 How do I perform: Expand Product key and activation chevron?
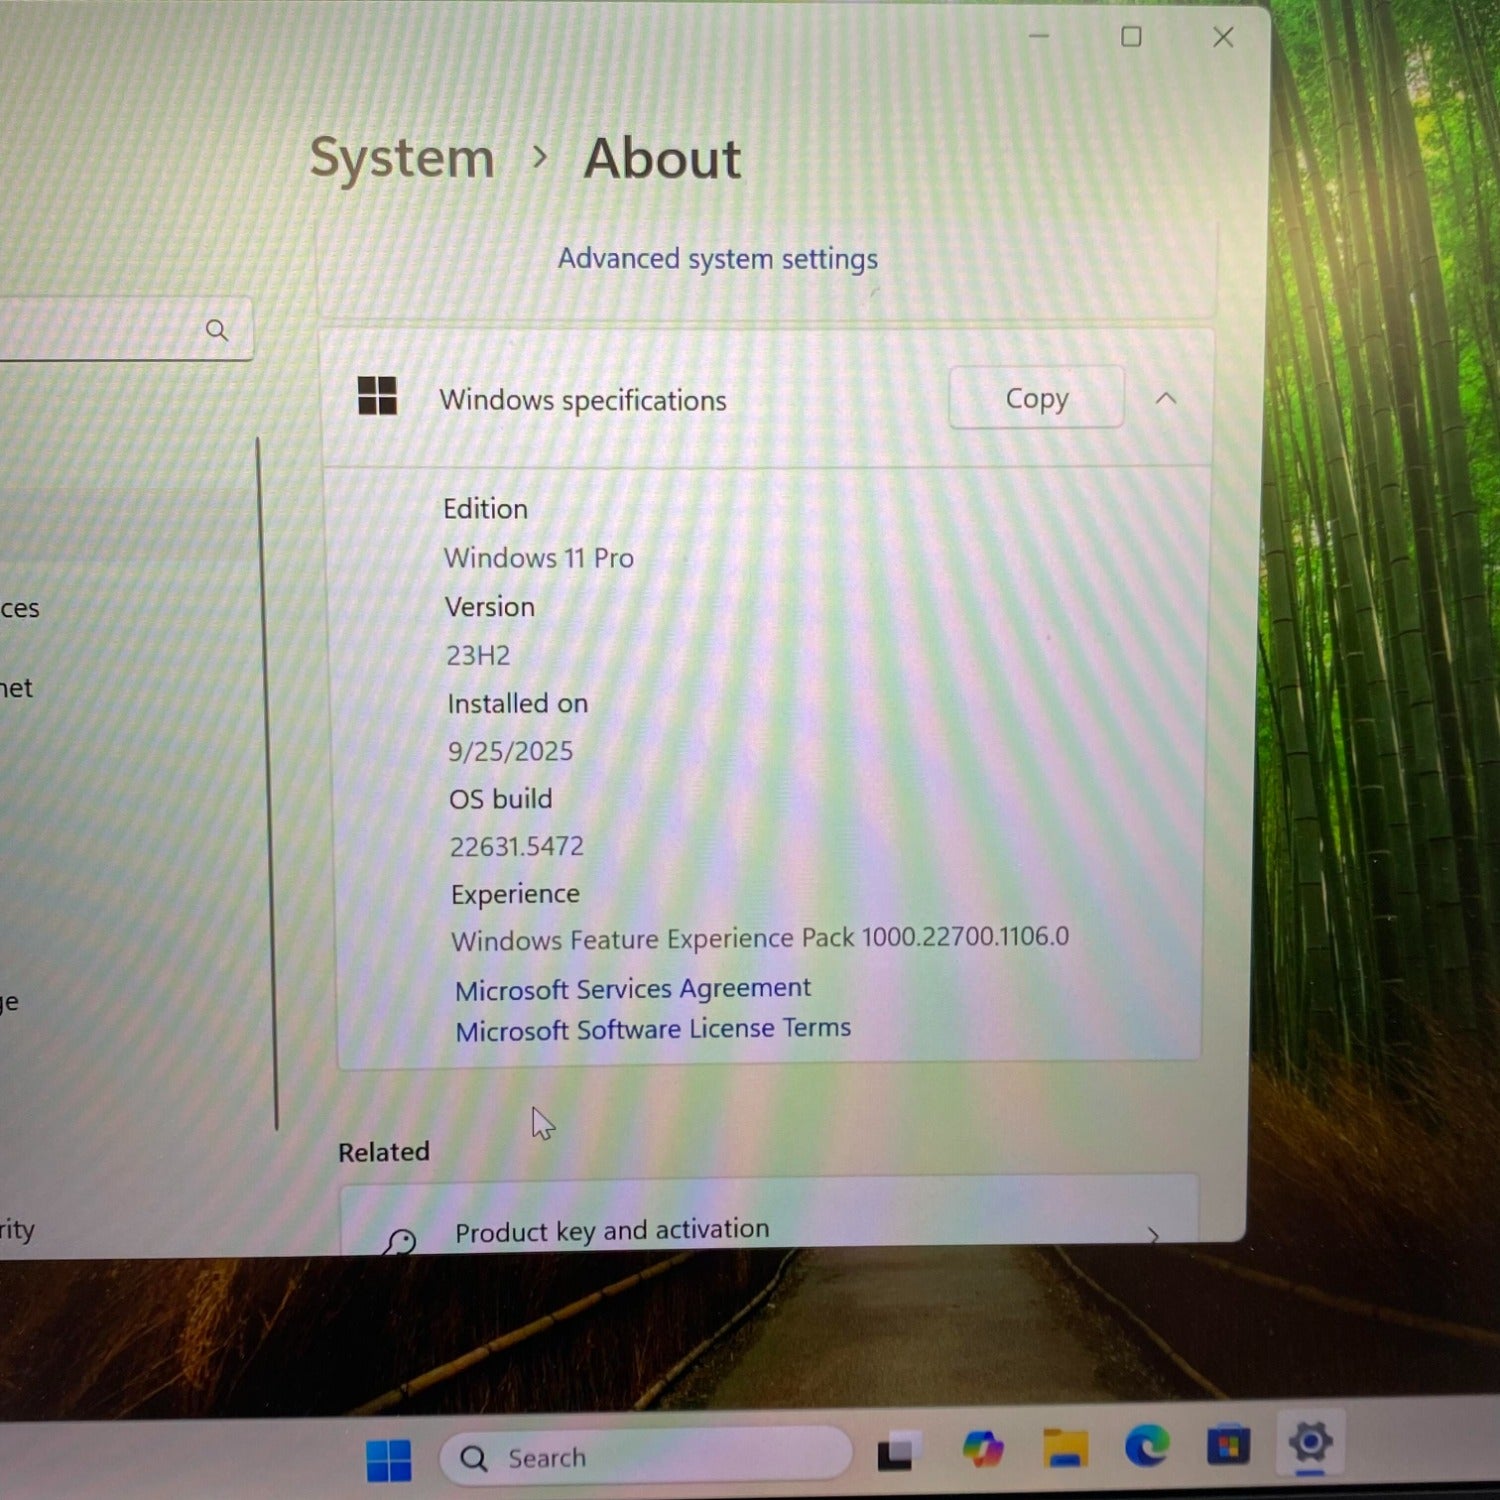pos(1154,1235)
